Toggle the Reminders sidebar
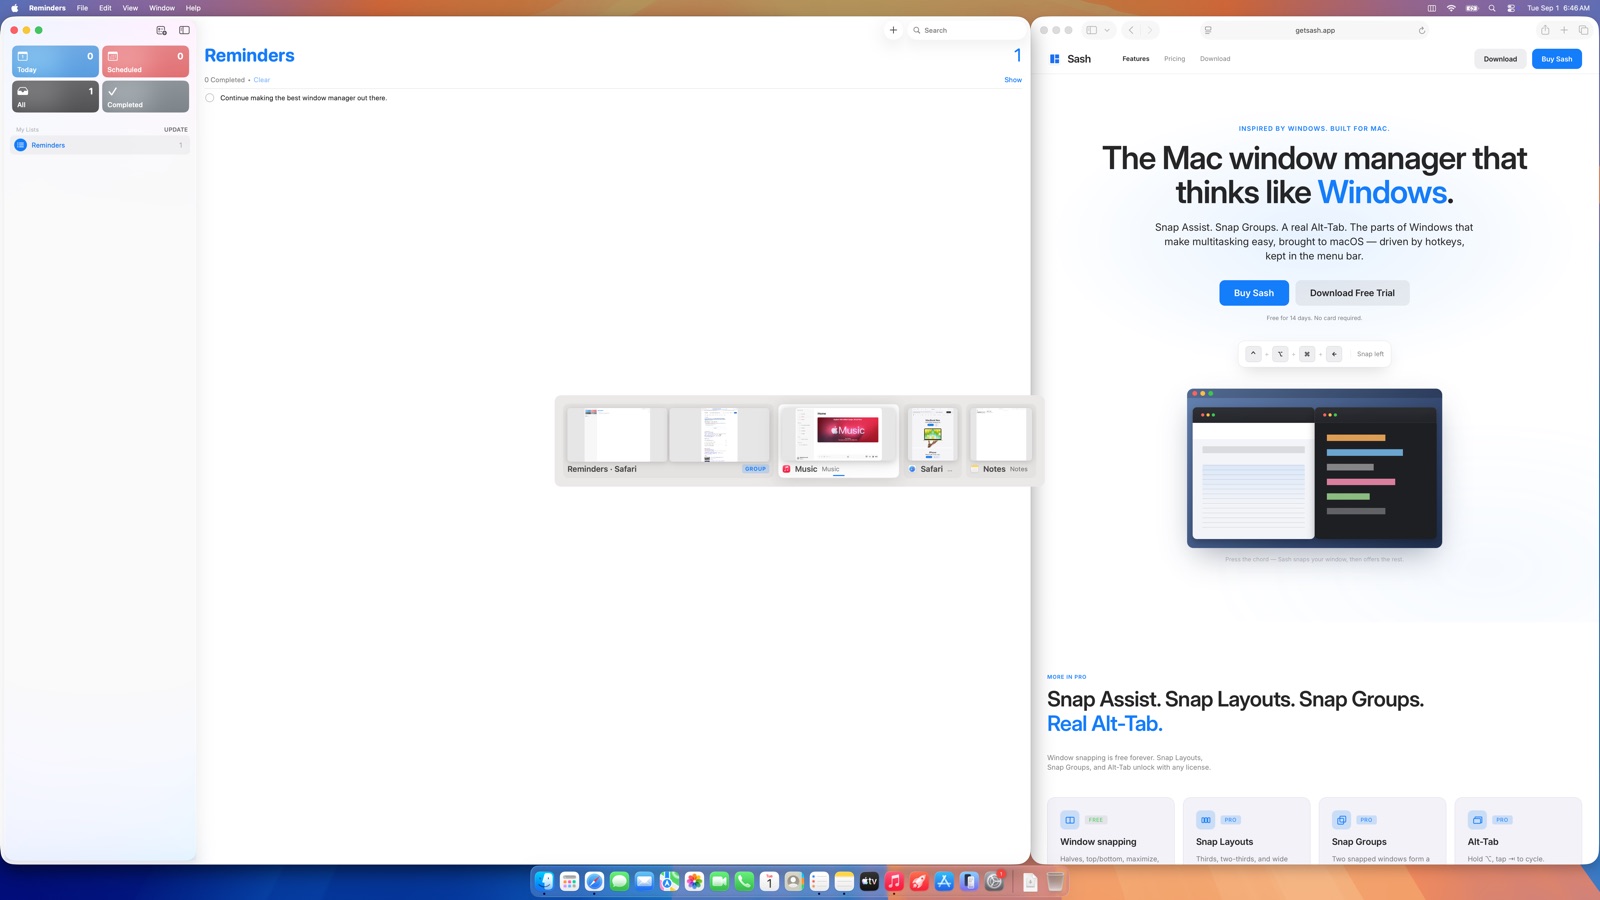The image size is (1600, 900). (x=184, y=30)
